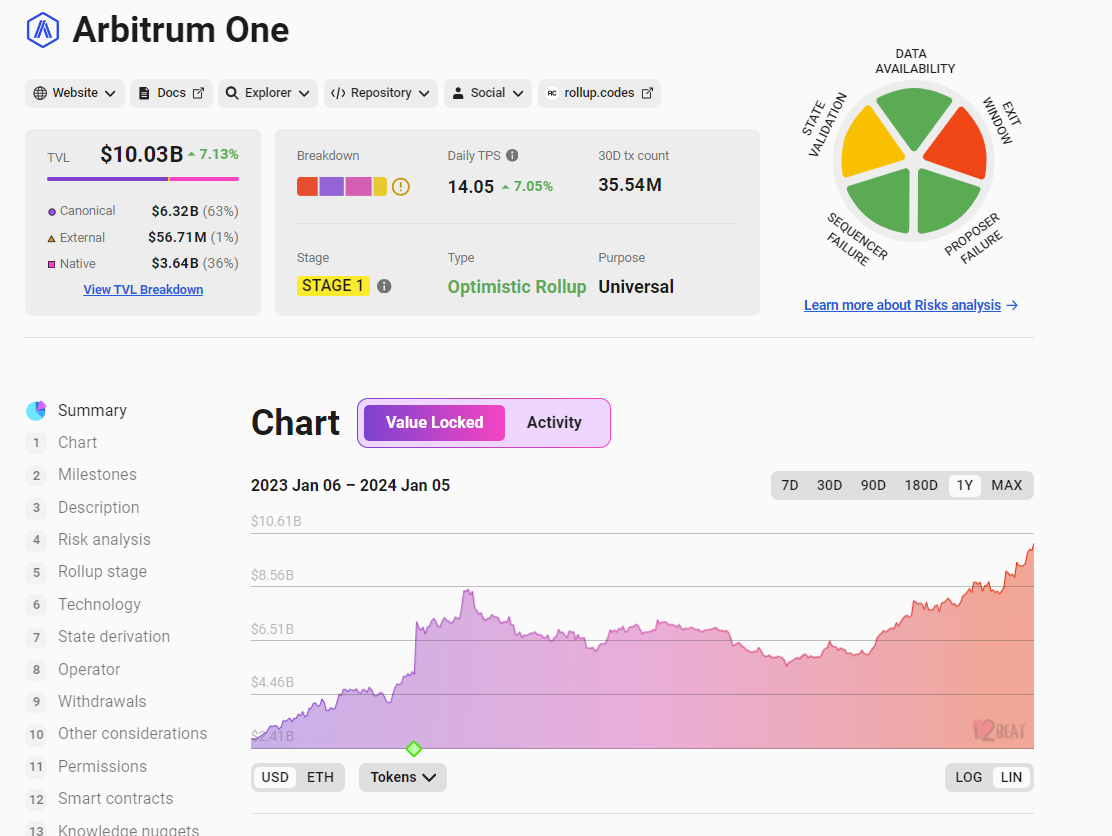Click the code brackets icon on Repository
1112x836 pixels.
338,93
